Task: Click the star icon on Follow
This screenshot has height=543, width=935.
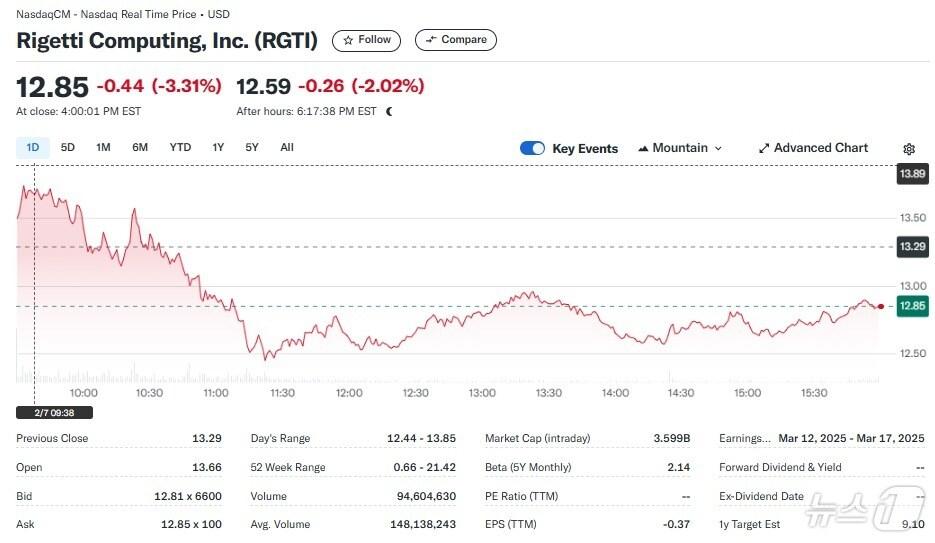Action: pyautogui.click(x=348, y=40)
